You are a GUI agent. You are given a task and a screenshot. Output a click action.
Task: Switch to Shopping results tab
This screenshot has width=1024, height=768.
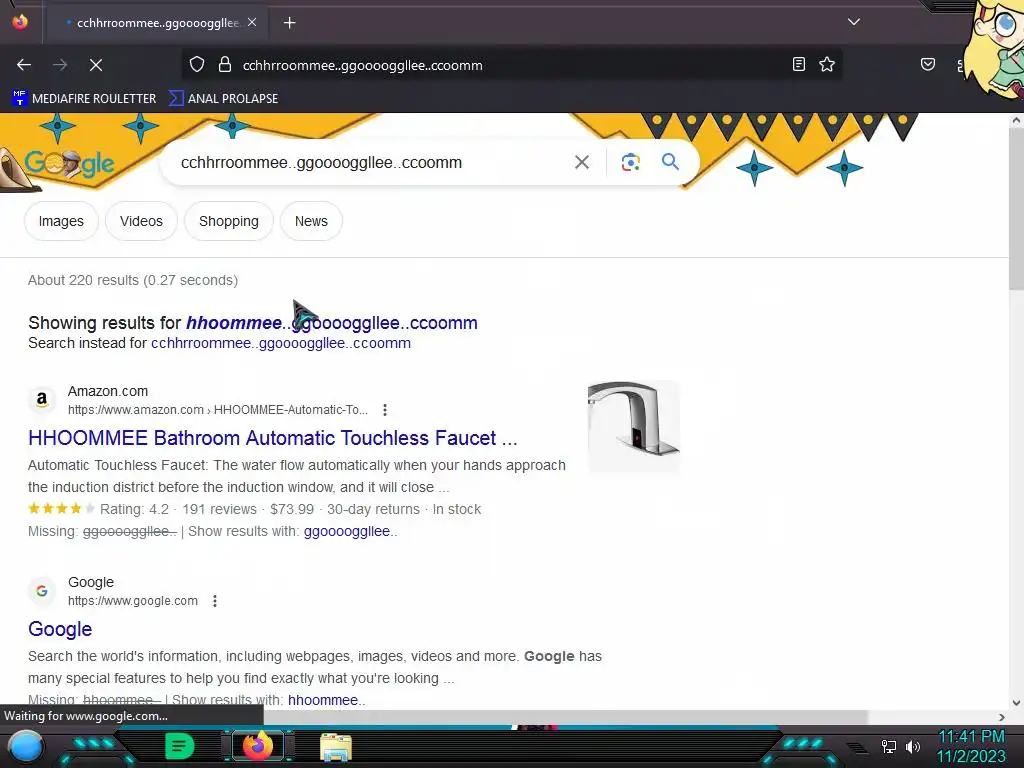click(x=229, y=221)
